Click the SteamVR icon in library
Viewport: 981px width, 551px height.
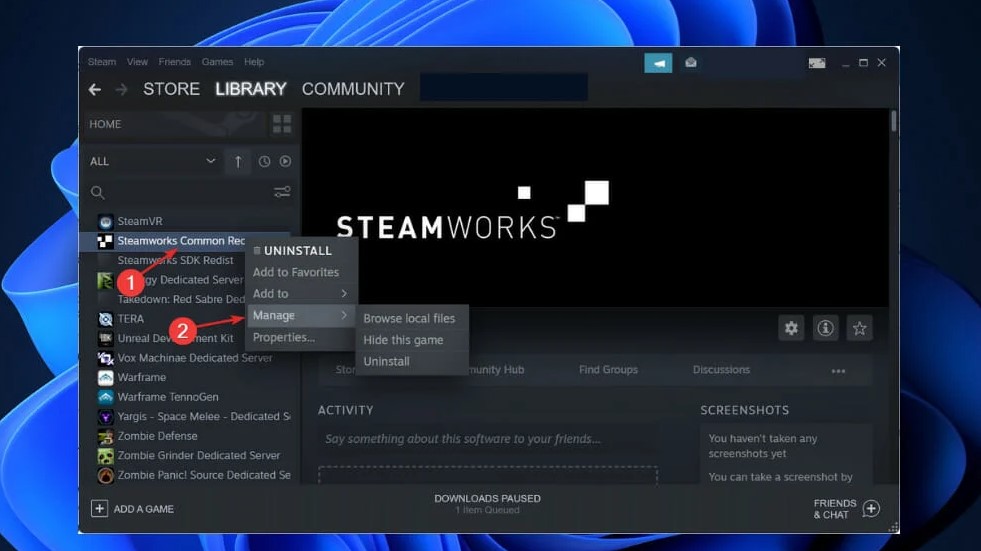point(105,221)
